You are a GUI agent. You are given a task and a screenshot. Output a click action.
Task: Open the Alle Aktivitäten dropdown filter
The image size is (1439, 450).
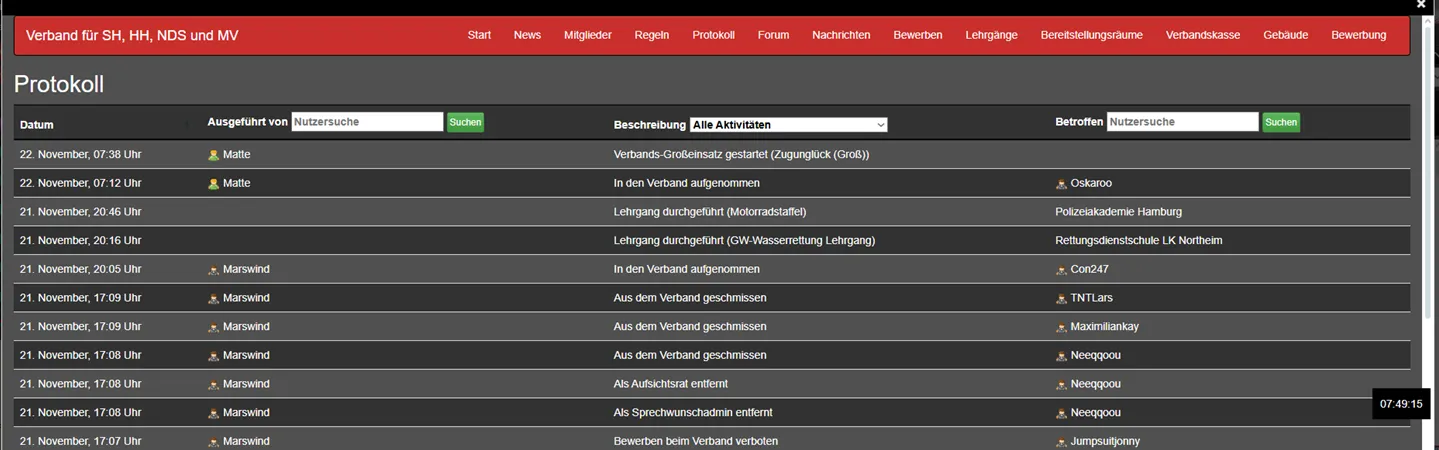pos(788,125)
